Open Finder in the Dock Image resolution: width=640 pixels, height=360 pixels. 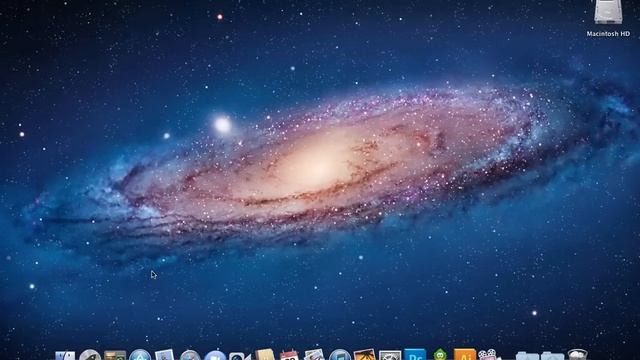tap(65, 356)
